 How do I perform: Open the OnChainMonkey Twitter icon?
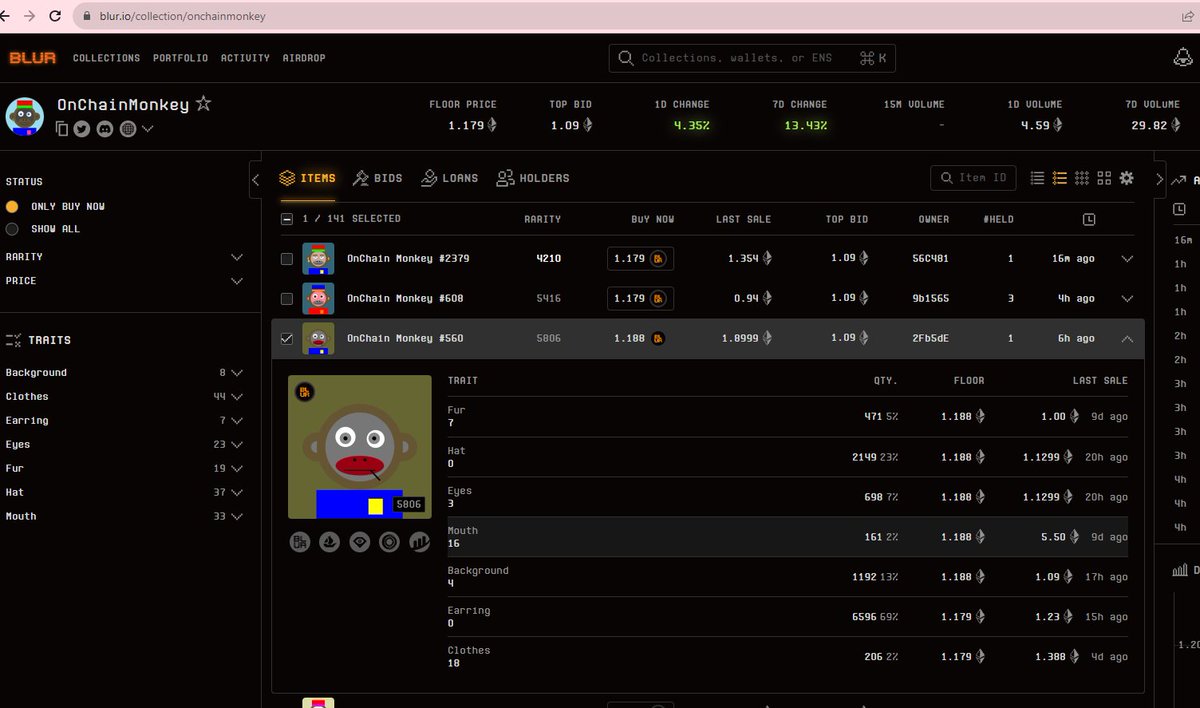point(80,129)
